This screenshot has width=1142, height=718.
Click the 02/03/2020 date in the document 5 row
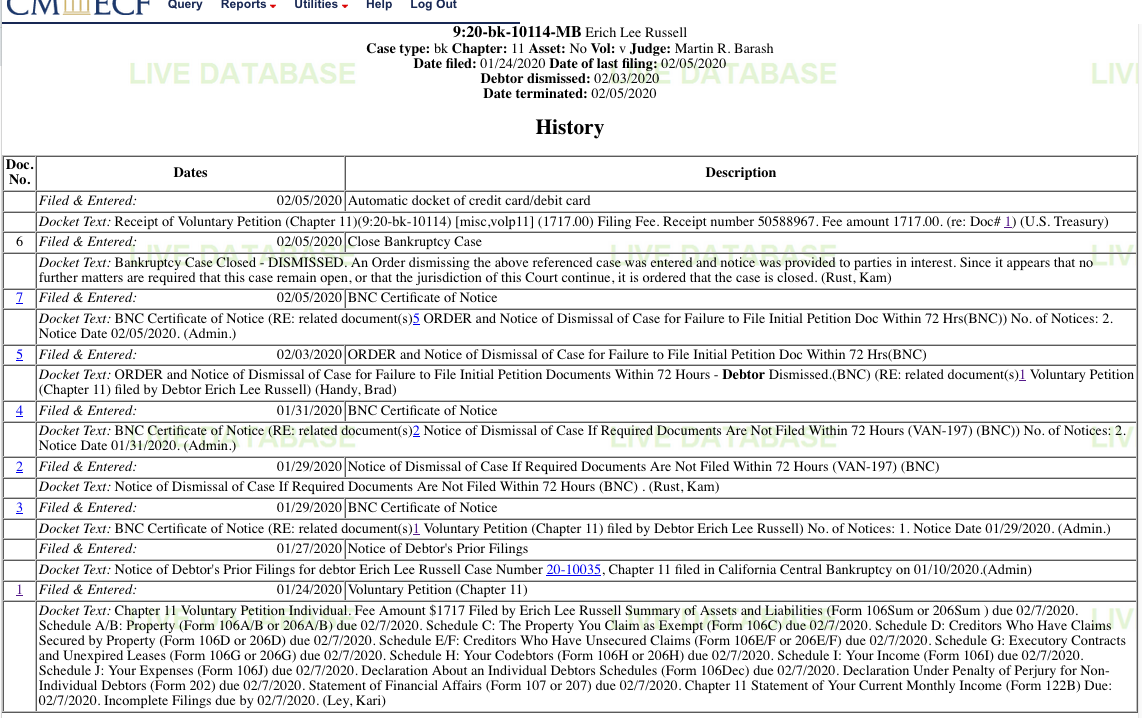click(x=309, y=355)
